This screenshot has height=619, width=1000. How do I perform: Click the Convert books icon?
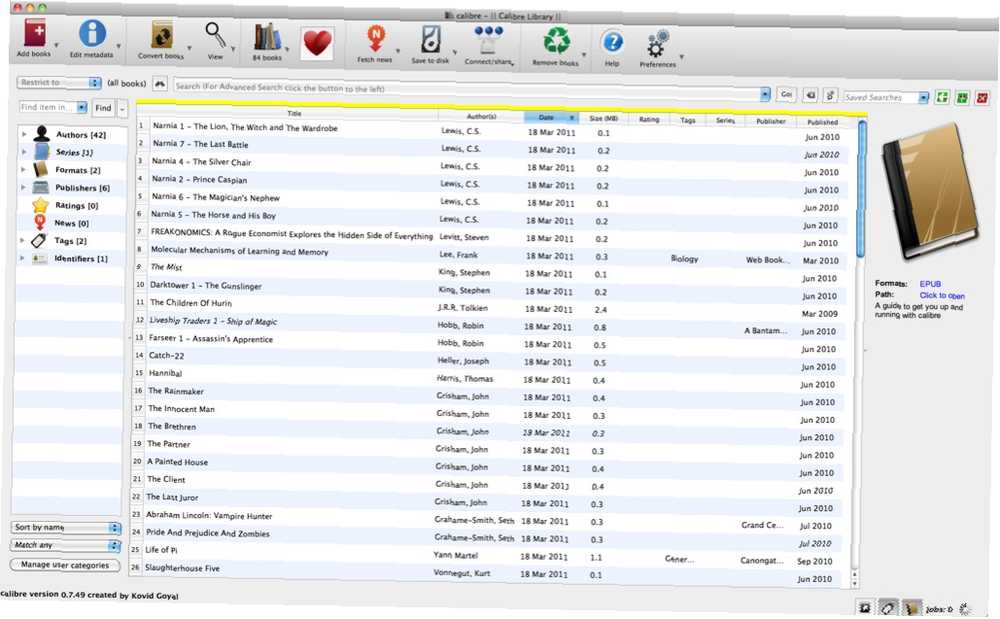pyautogui.click(x=161, y=35)
